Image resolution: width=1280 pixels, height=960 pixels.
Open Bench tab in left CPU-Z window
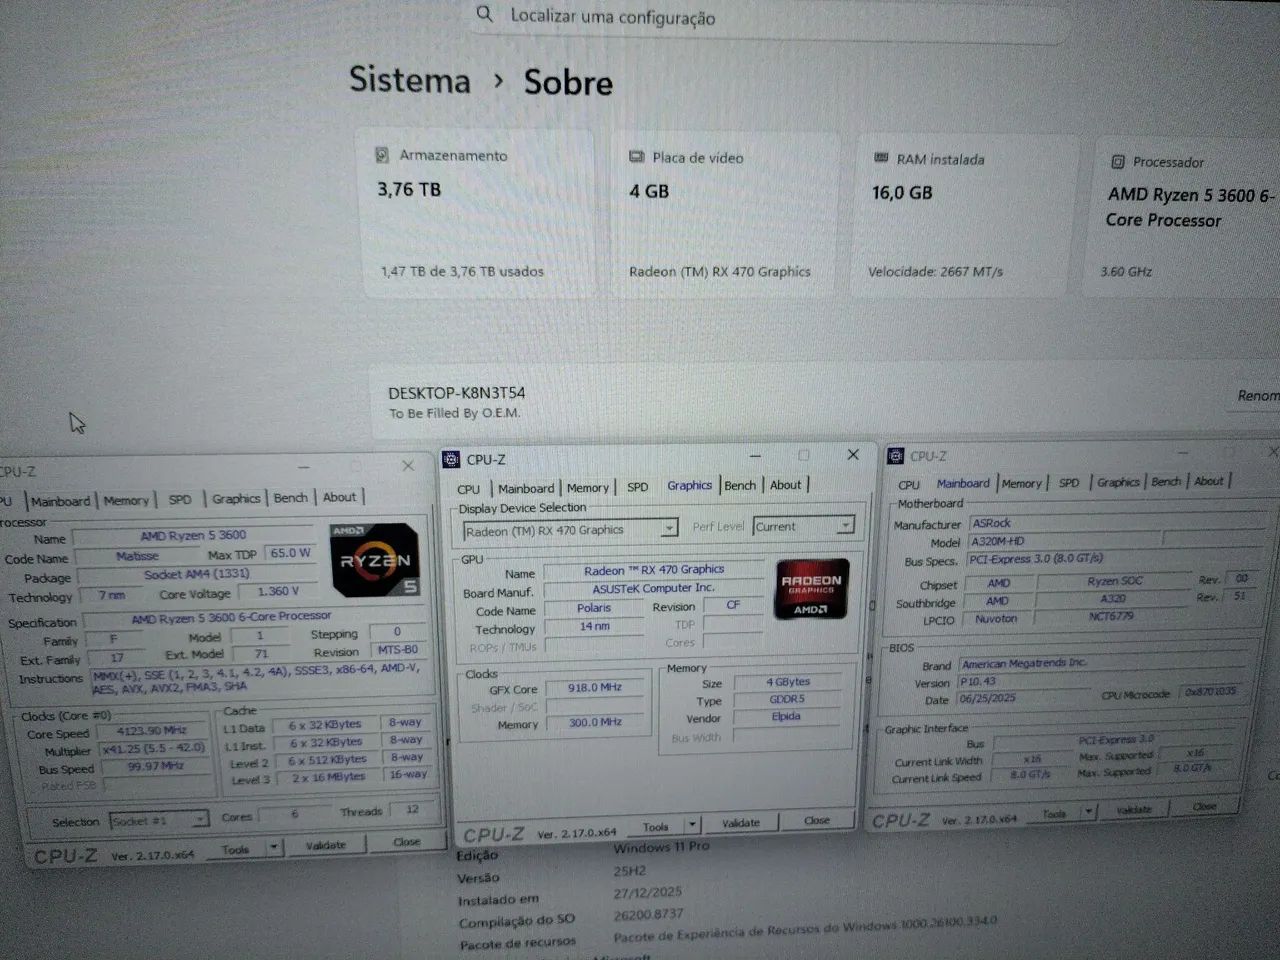[x=291, y=497]
